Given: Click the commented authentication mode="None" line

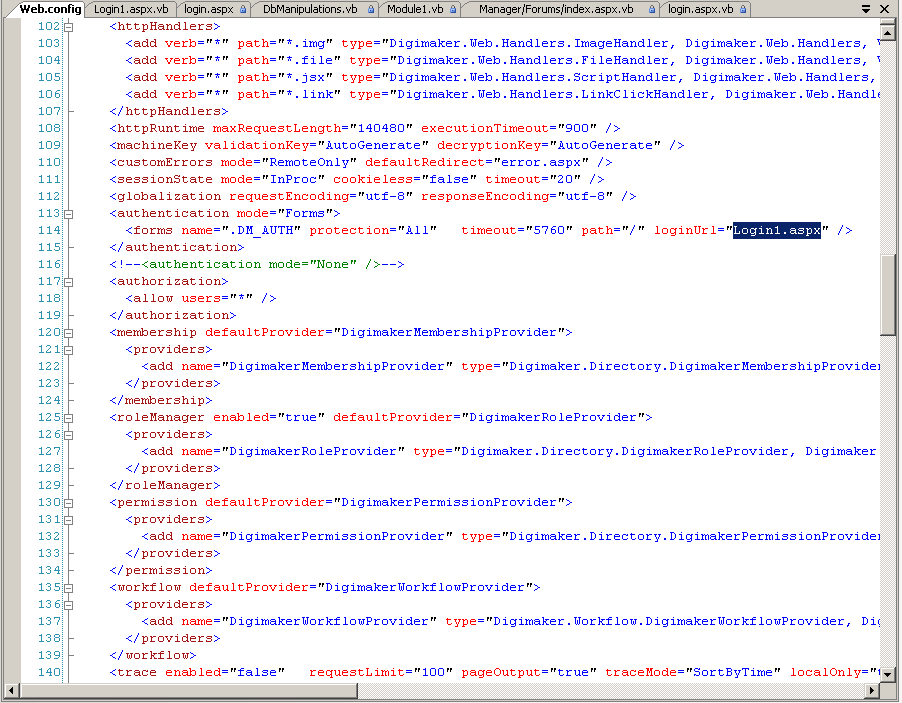Looking at the screenshot, I should [x=257, y=264].
